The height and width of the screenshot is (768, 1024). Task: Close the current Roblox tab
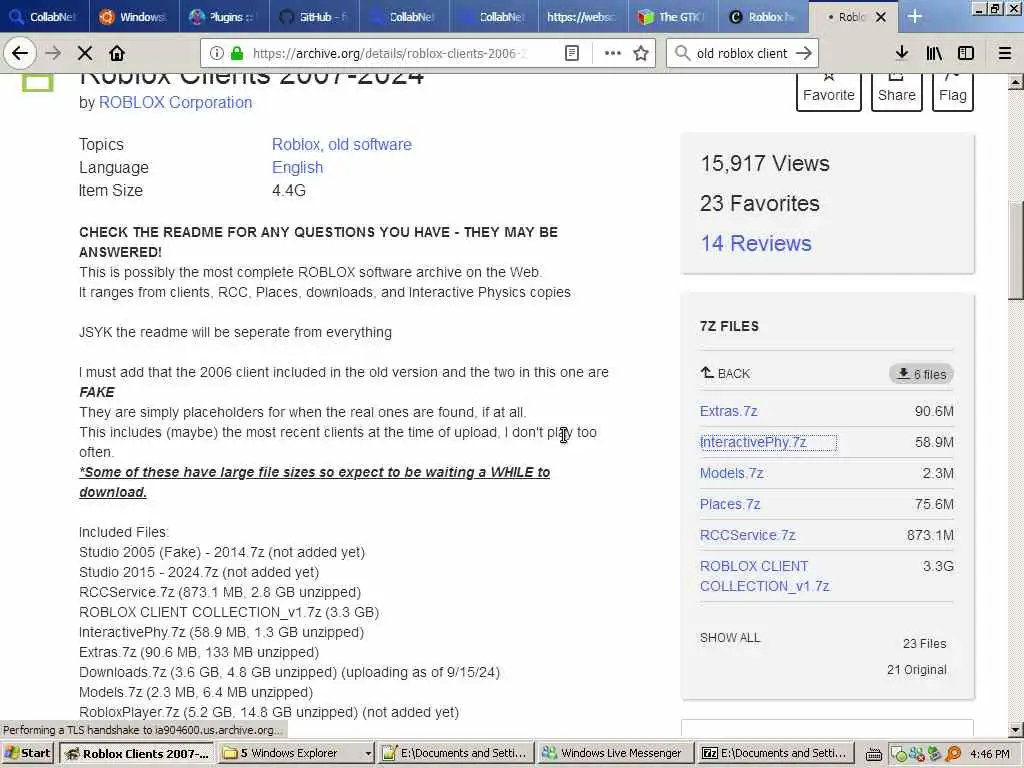tap(880, 17)
